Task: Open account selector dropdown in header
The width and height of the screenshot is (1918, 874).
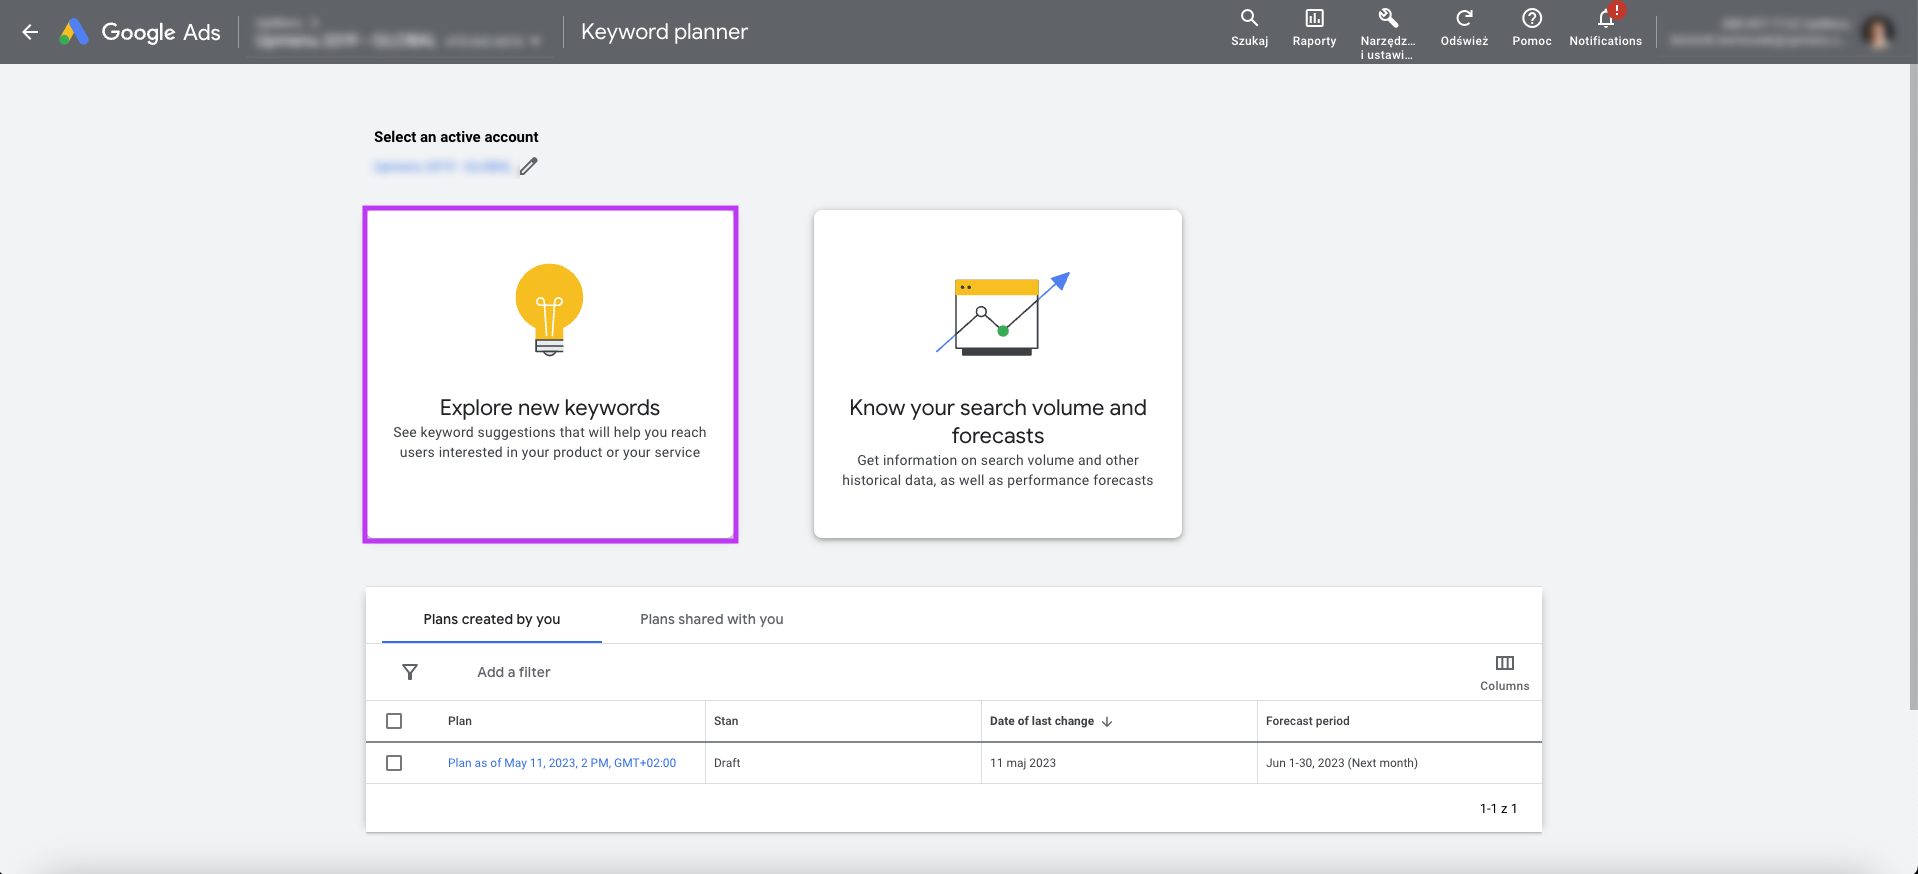Action: point(398,32)
